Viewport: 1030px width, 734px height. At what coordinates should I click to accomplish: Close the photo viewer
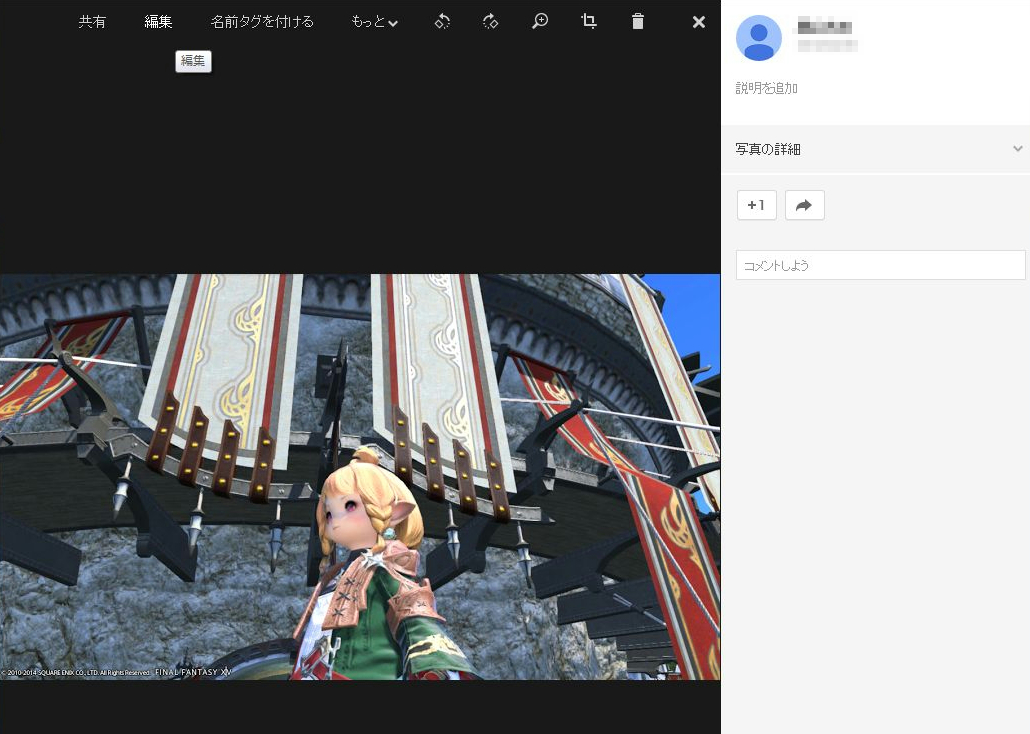click(699, 22)
